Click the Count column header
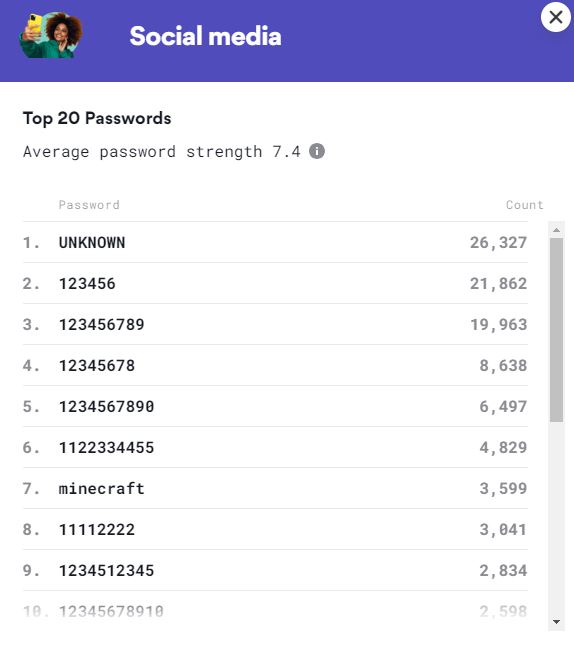 point(525,205)
